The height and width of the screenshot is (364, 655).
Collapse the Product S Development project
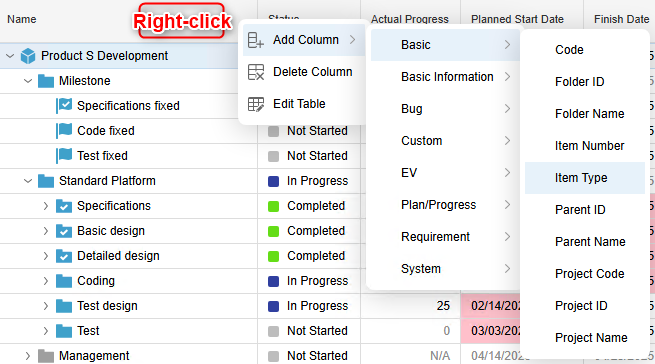10,56
